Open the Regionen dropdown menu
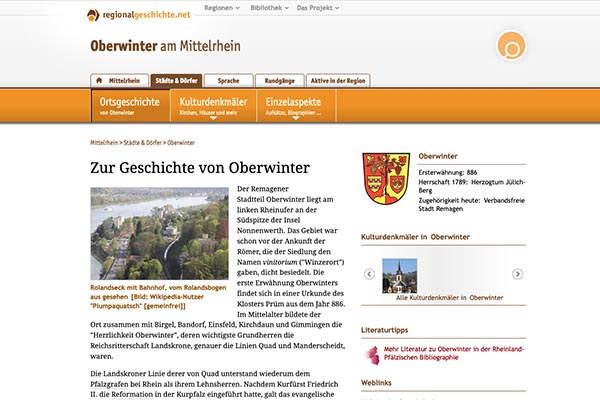The image size is (600, 400). point(222,7)
